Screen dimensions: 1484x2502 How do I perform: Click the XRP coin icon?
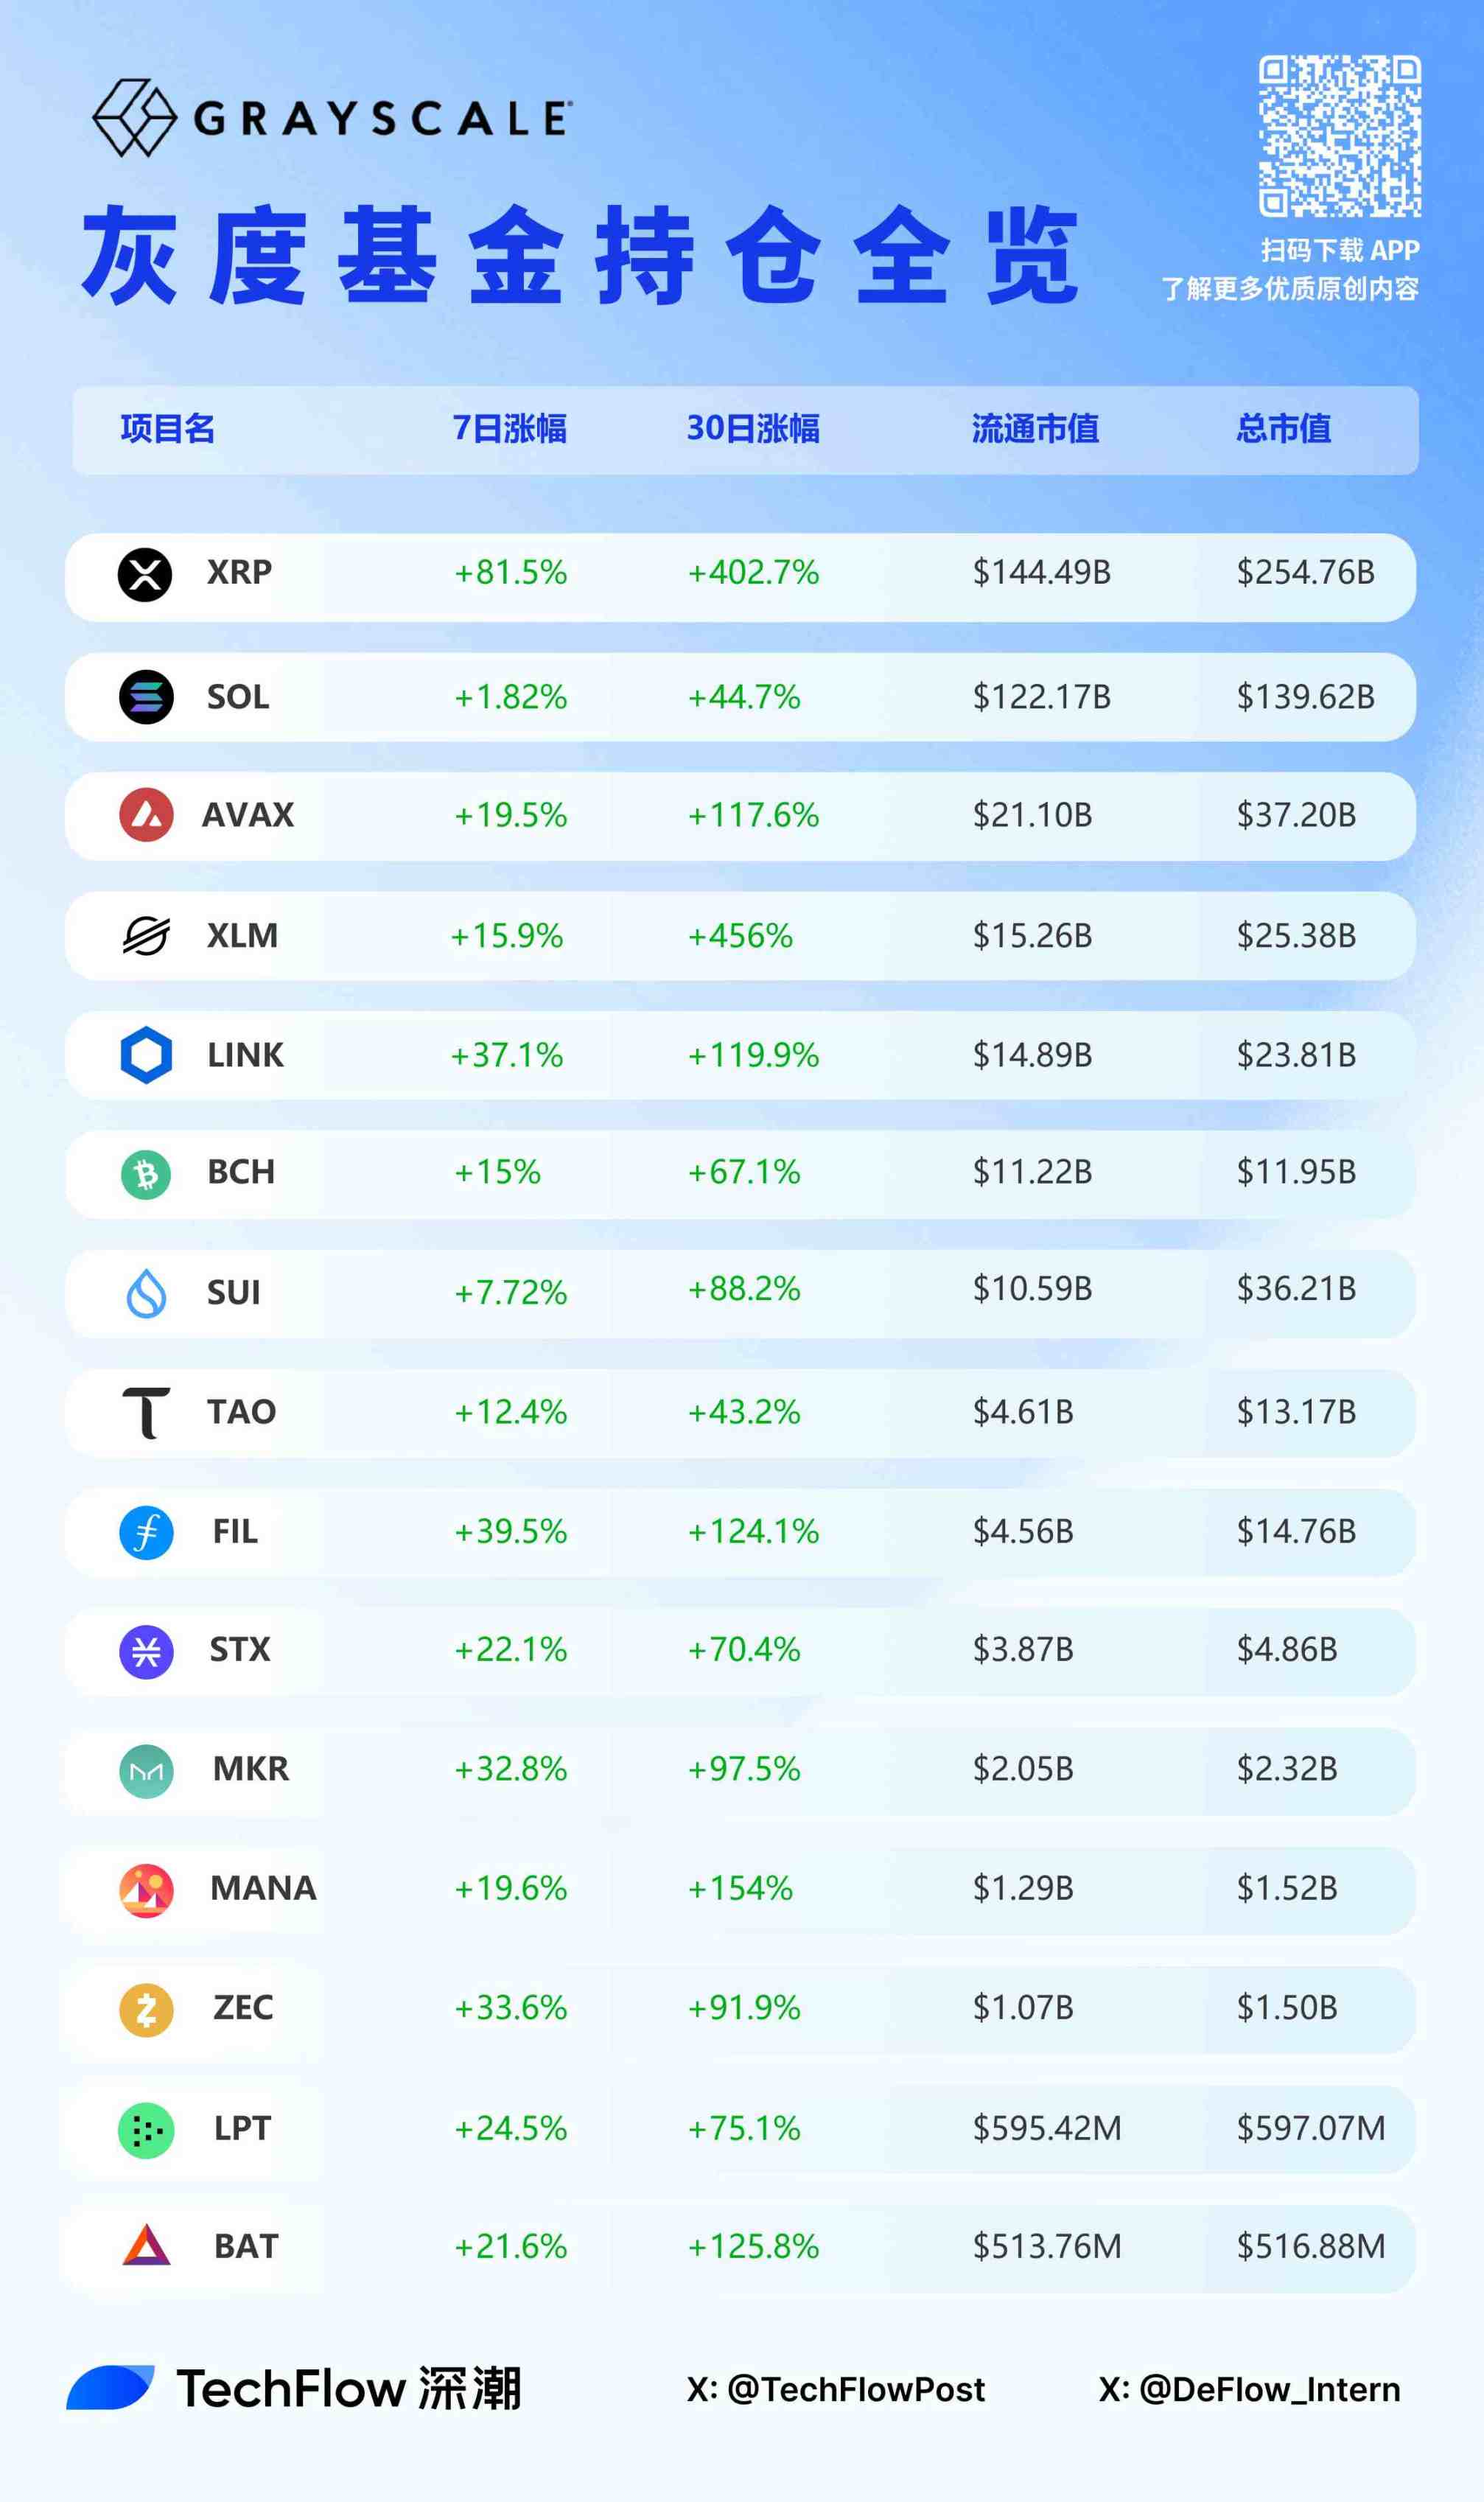click(145, 575)
